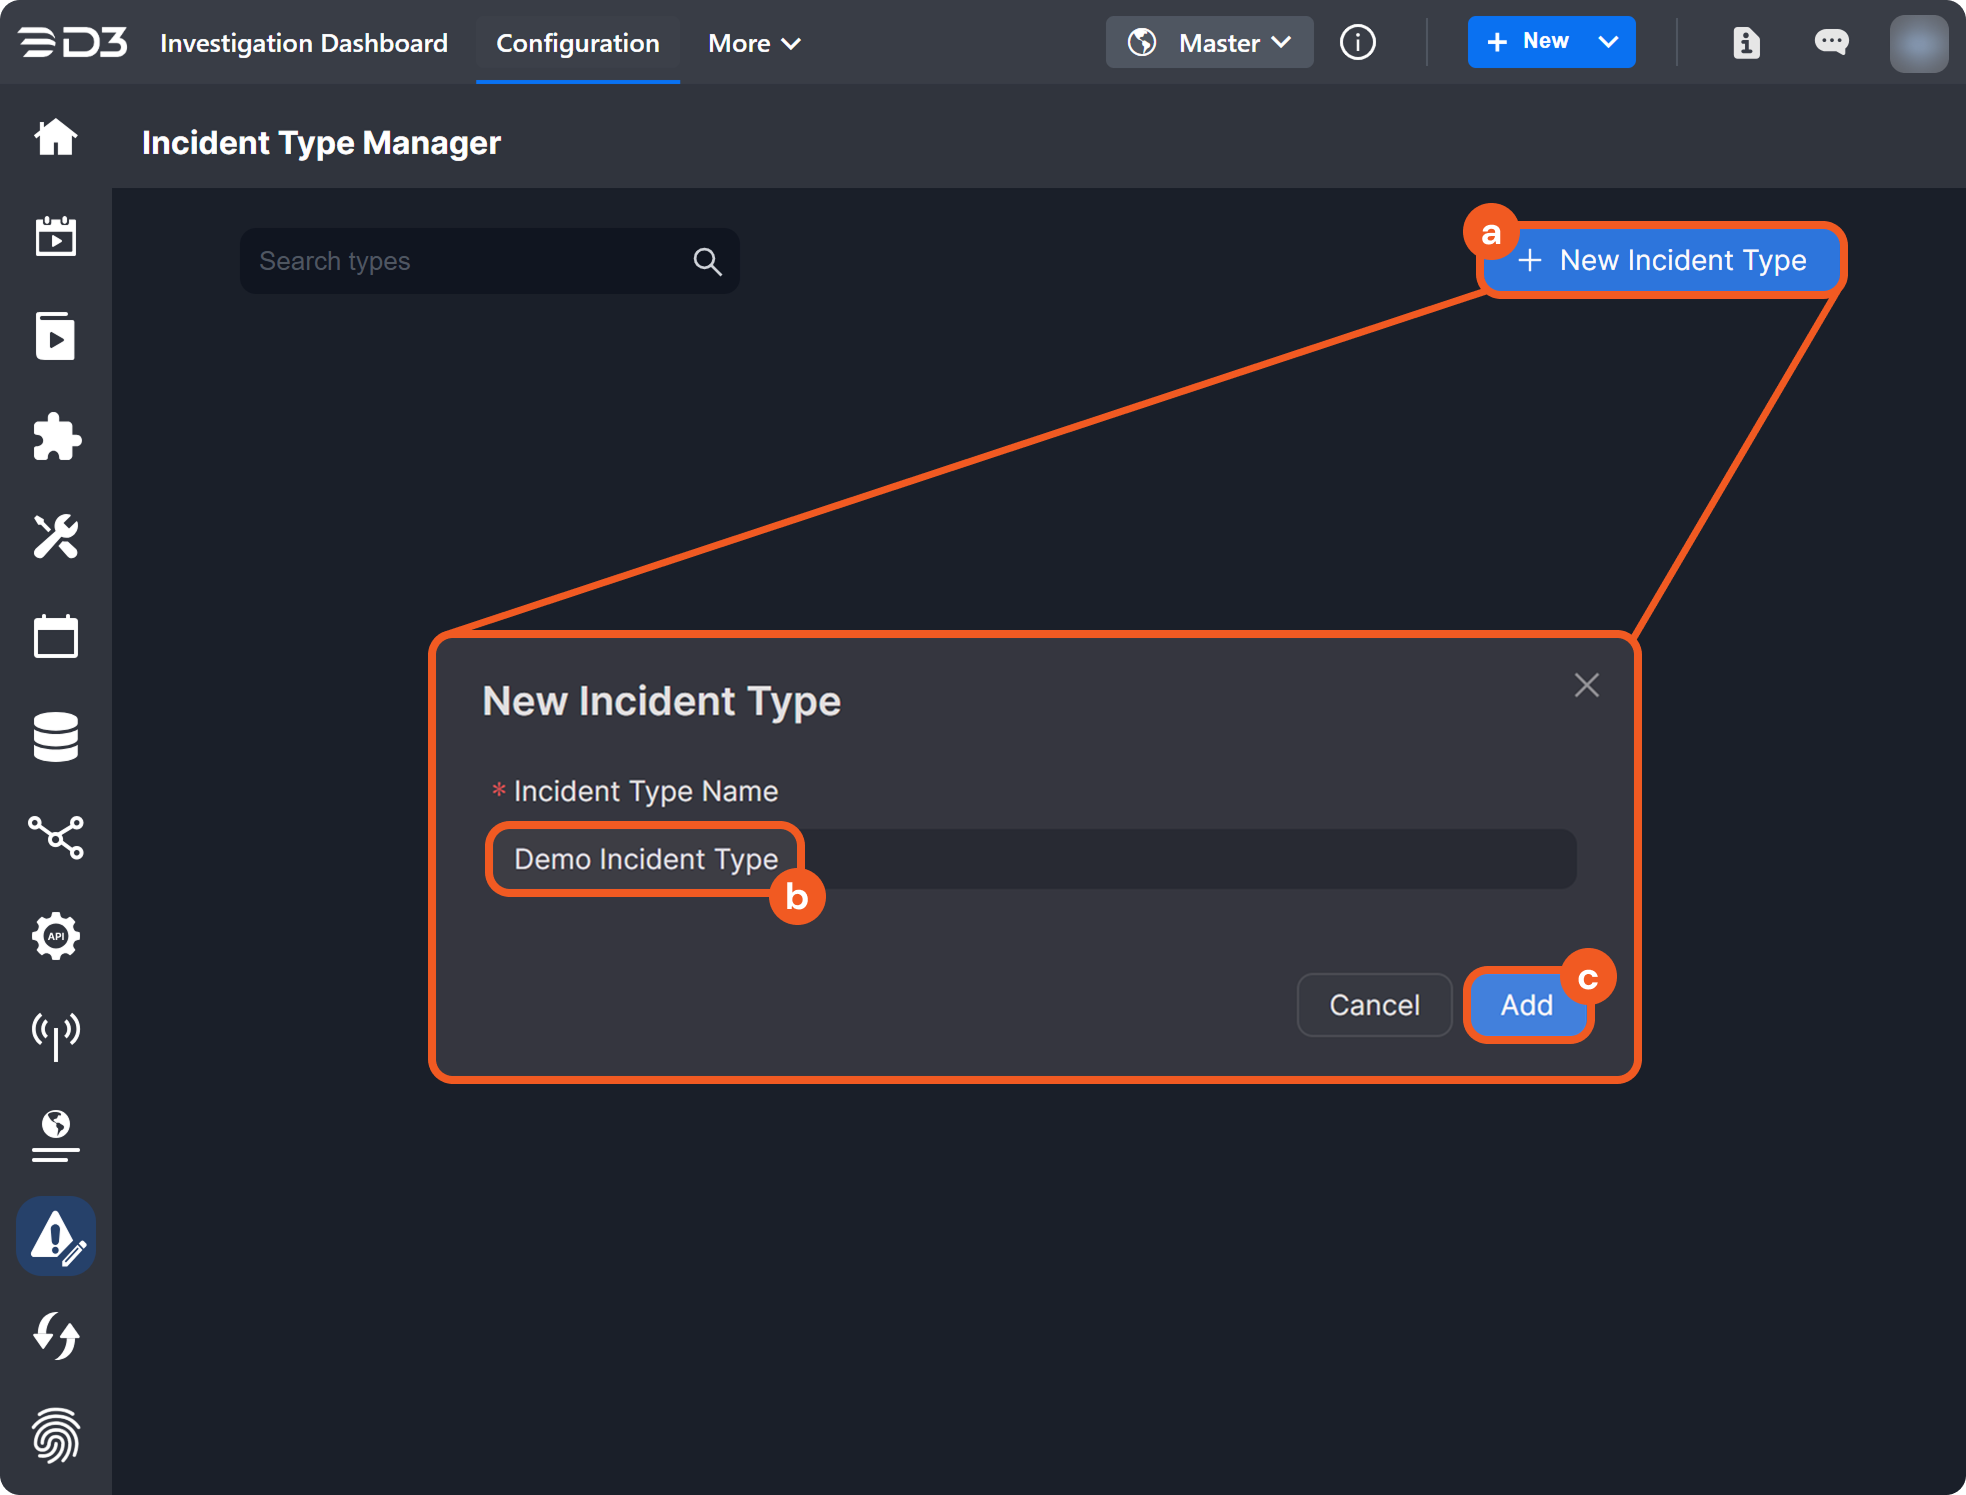
Task: Open the database stack icon
Action: tap(55, 737)
